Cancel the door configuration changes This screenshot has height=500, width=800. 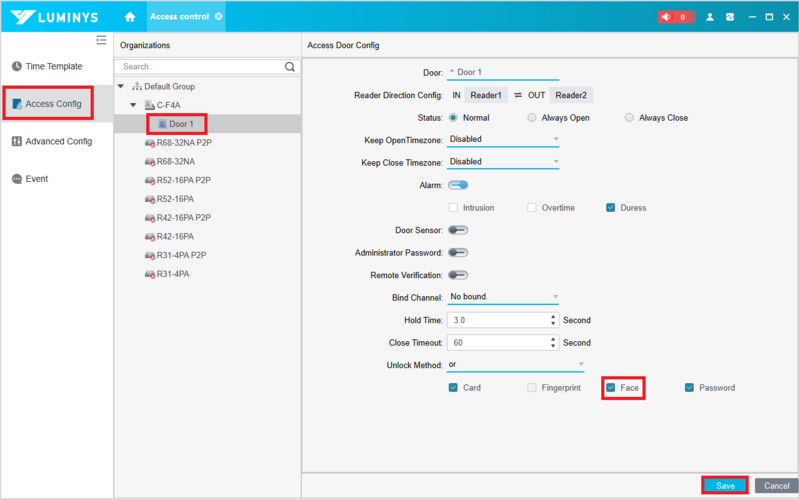tap(777, 486)
